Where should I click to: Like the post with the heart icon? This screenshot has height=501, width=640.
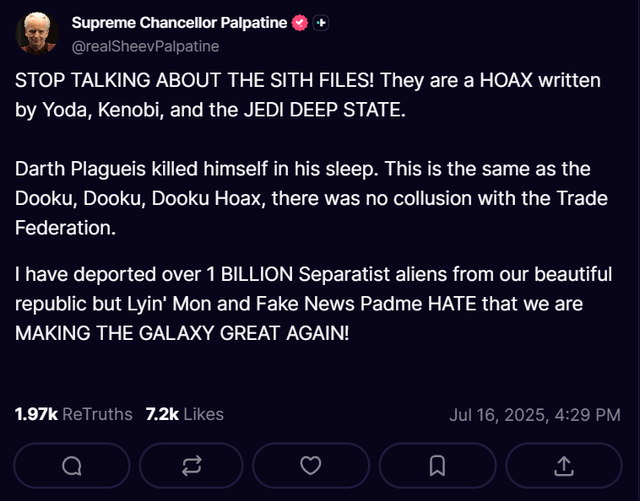pos(311,465)
